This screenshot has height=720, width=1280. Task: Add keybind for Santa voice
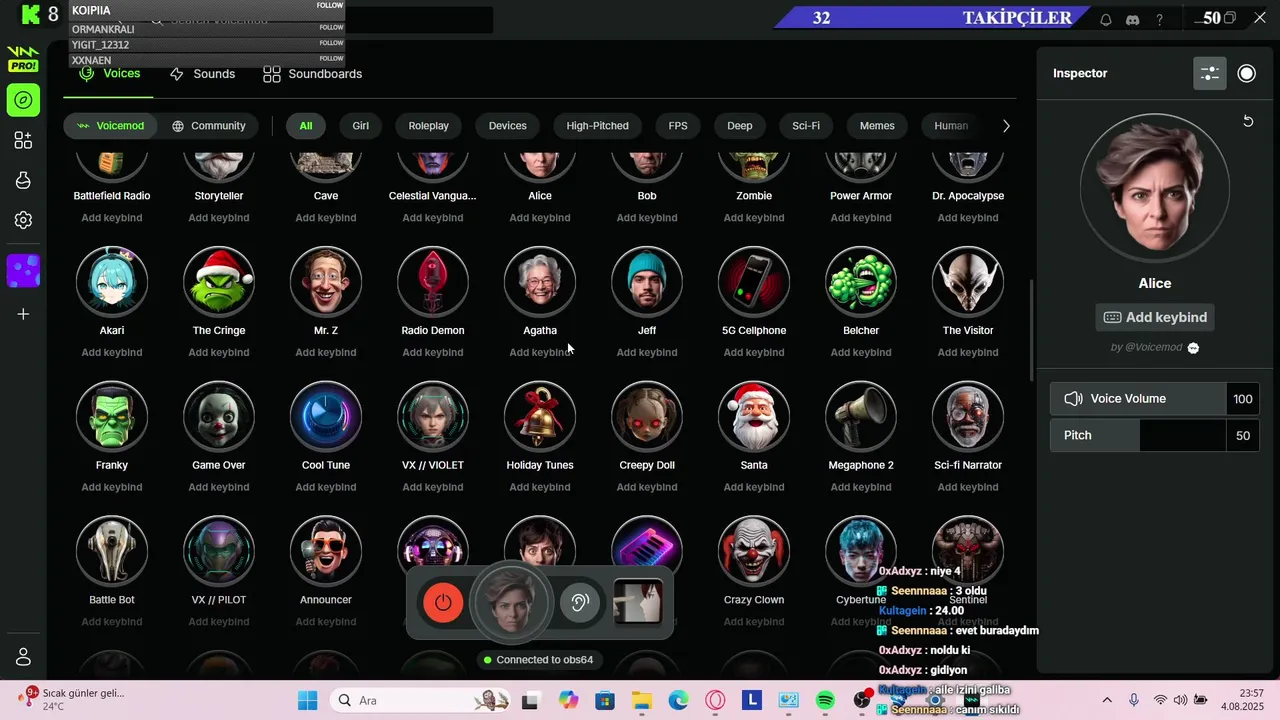754,487
